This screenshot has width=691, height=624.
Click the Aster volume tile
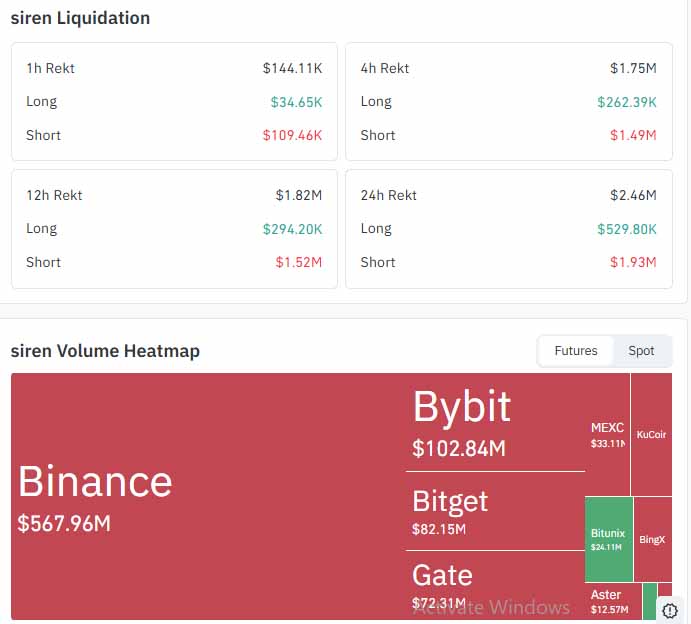[612, 601]
